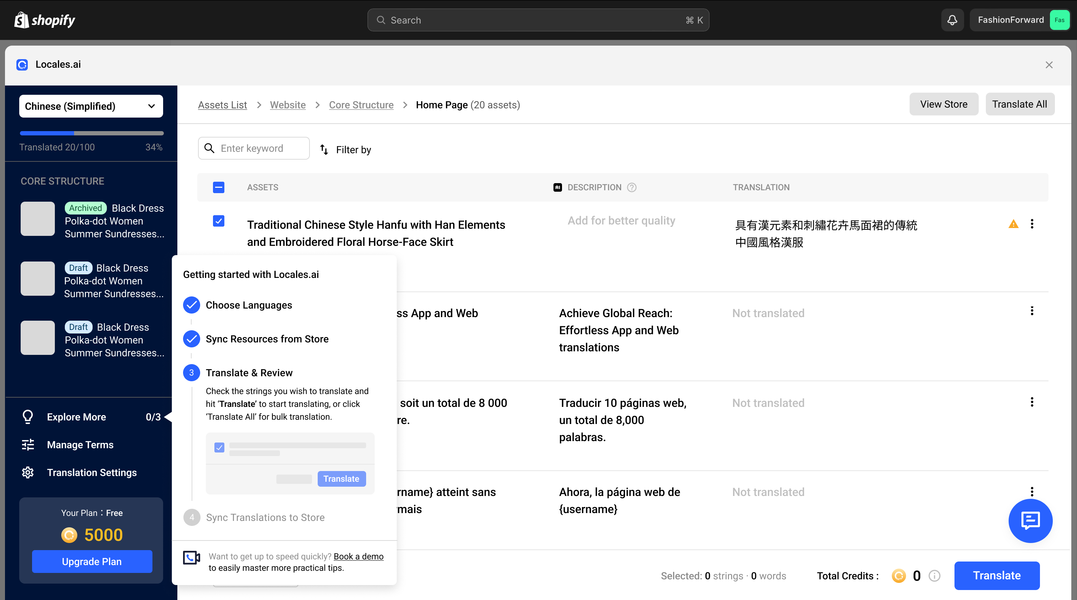This screenshot has height=600, width=1077.
Task: Click the warning triangle on Hanfu translation
Action: 1013,224
